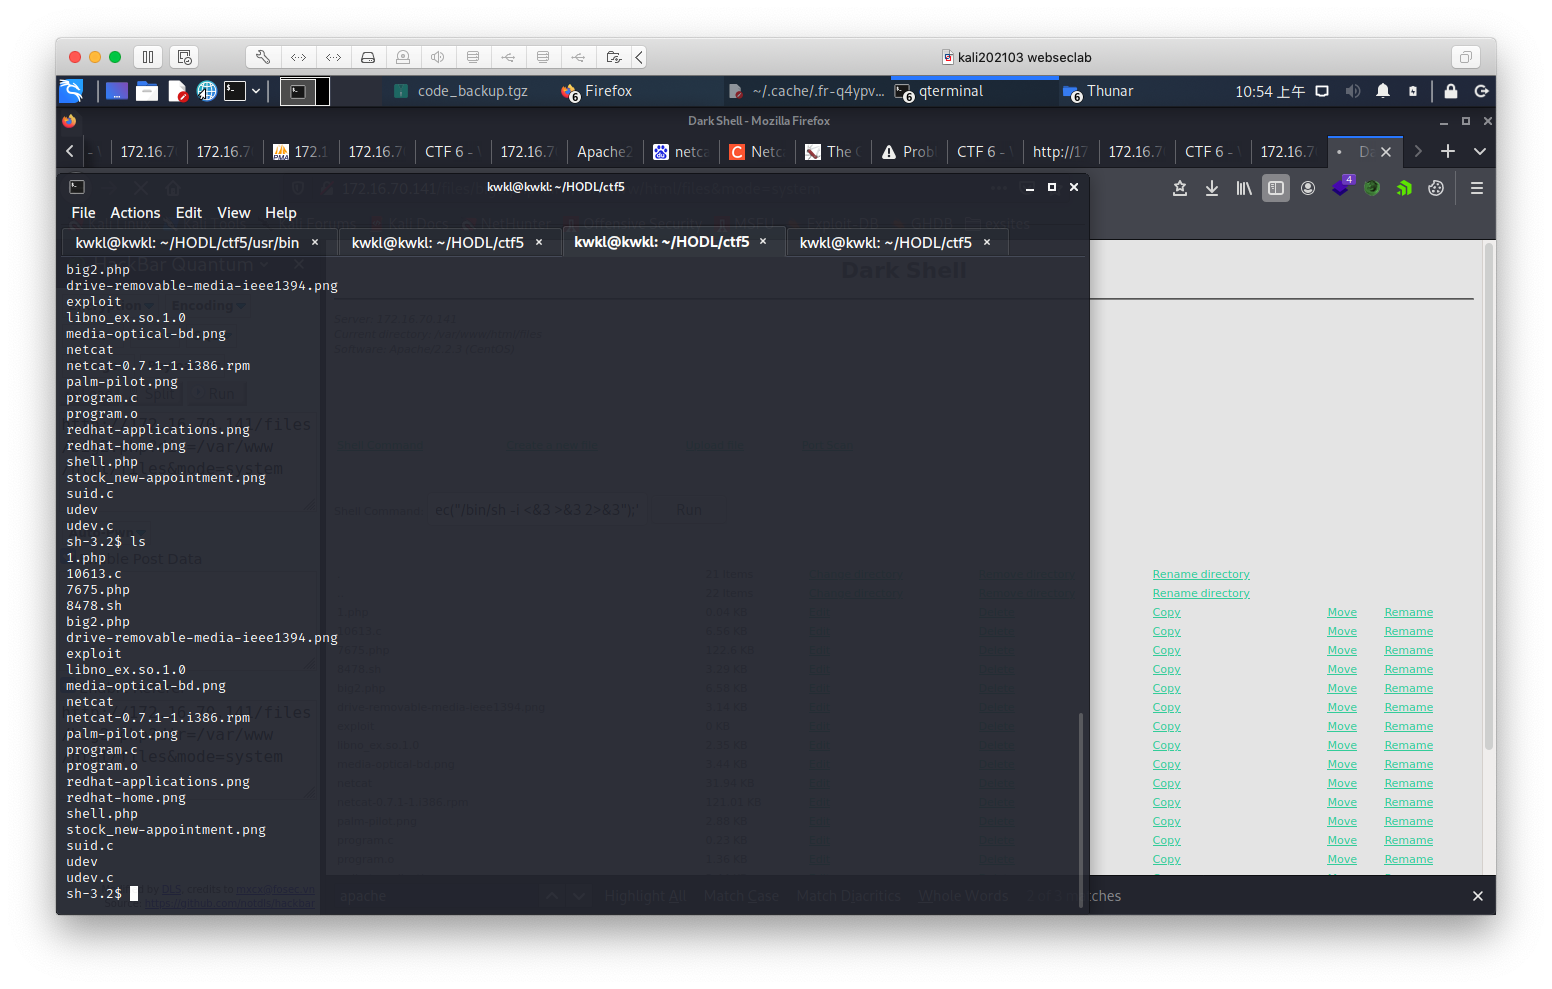Close the Firefox find bar
The image size is (1552, 989).
[1478, 896]
